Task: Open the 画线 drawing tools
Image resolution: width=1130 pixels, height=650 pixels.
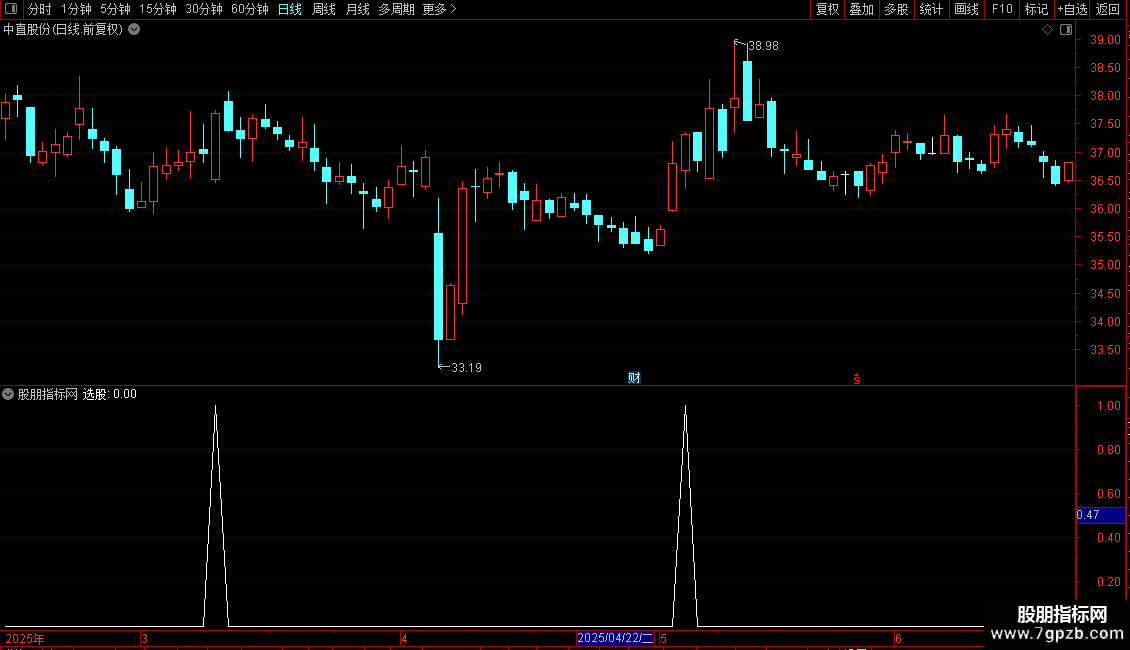Action: [x=966, y=9]
